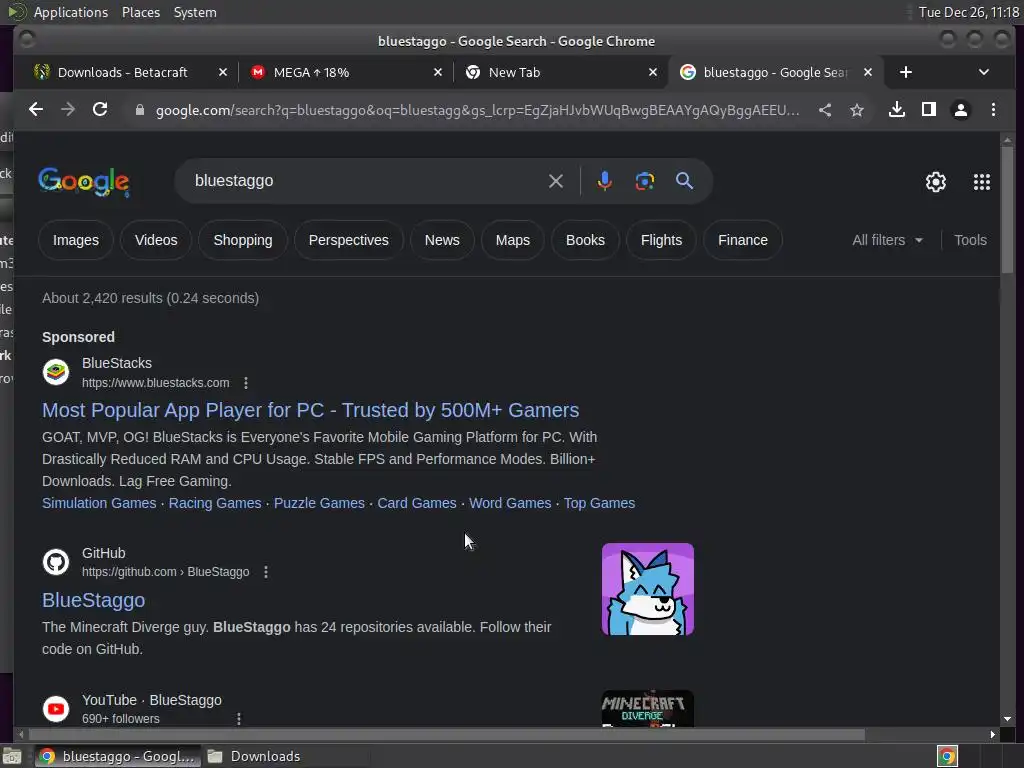Open the System menu
This screenshot has width=1024, height=768.
pos(195,12)
